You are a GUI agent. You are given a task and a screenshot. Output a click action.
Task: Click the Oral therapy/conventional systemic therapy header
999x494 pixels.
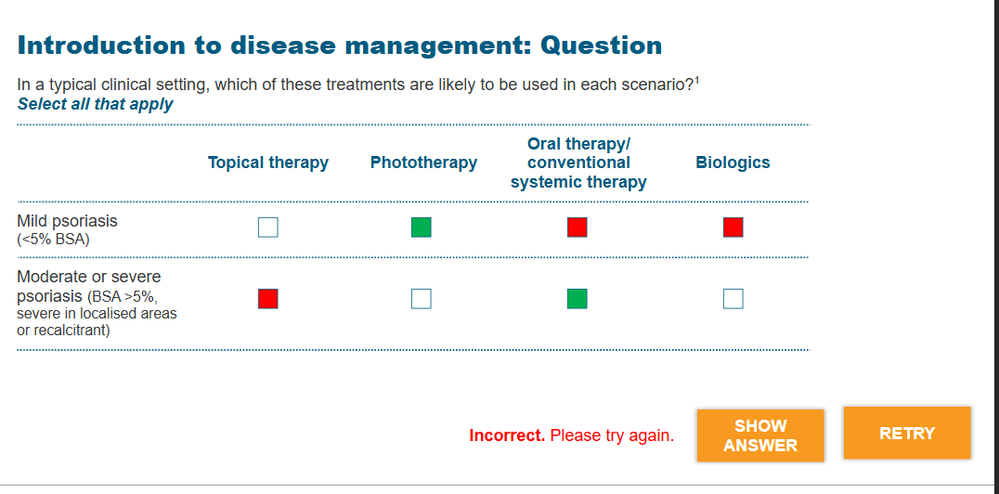(x=578, y=163)
